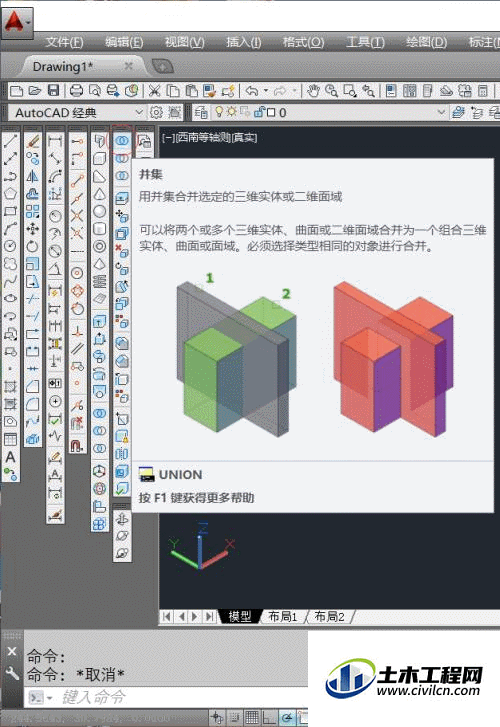Image resolution: width=500 pixels, height=727 pixels.
Task: Open the 文件(F) menu
Action: 64,43
